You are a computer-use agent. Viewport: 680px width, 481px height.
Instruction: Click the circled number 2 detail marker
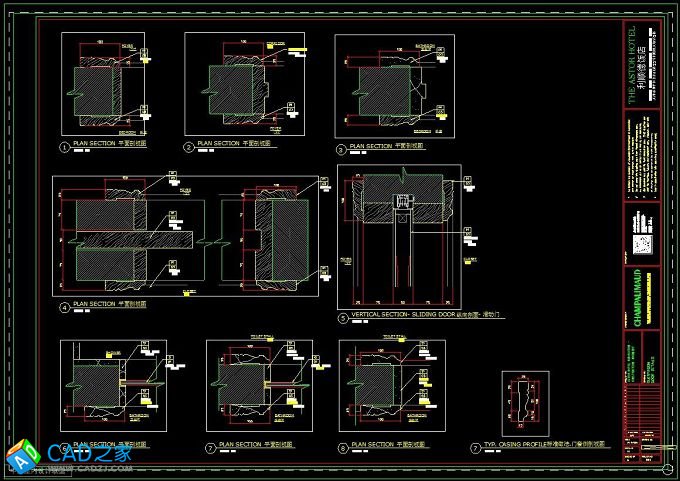[188, 146]
